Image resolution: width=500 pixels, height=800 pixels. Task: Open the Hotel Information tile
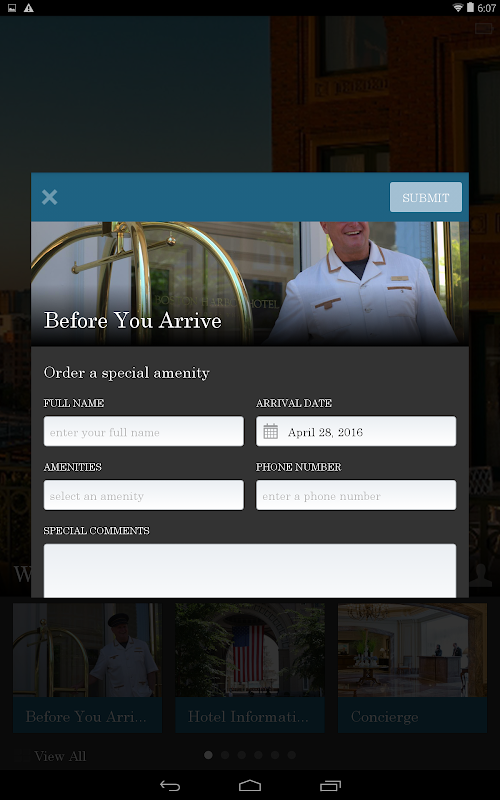point(250,668)
